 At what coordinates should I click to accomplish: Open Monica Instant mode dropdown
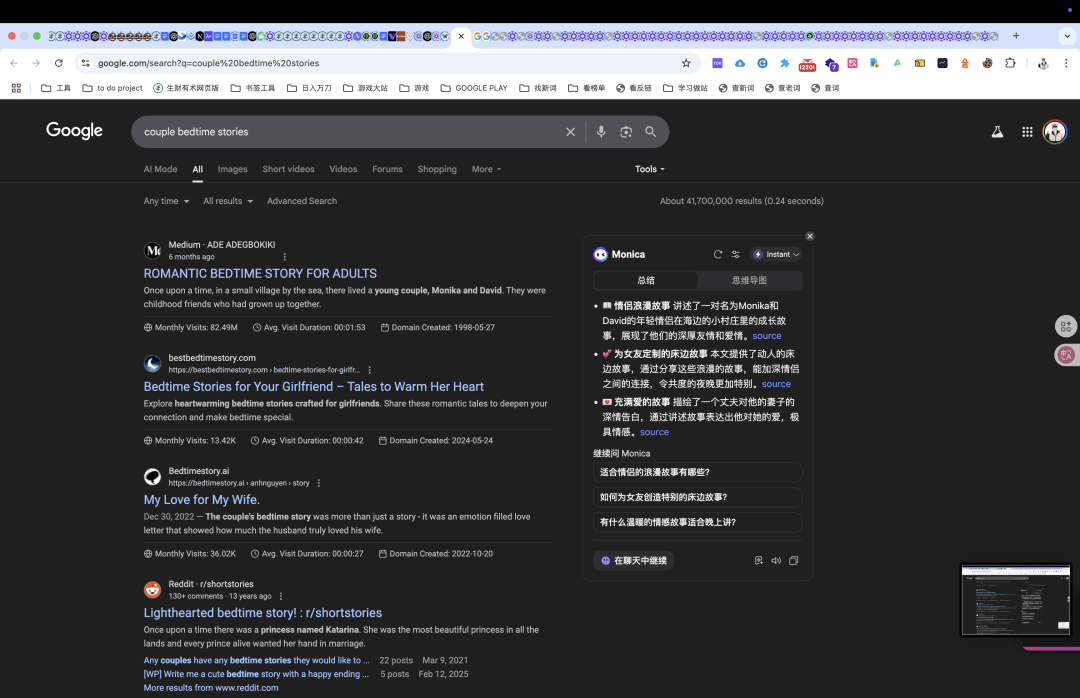point(776,254)
